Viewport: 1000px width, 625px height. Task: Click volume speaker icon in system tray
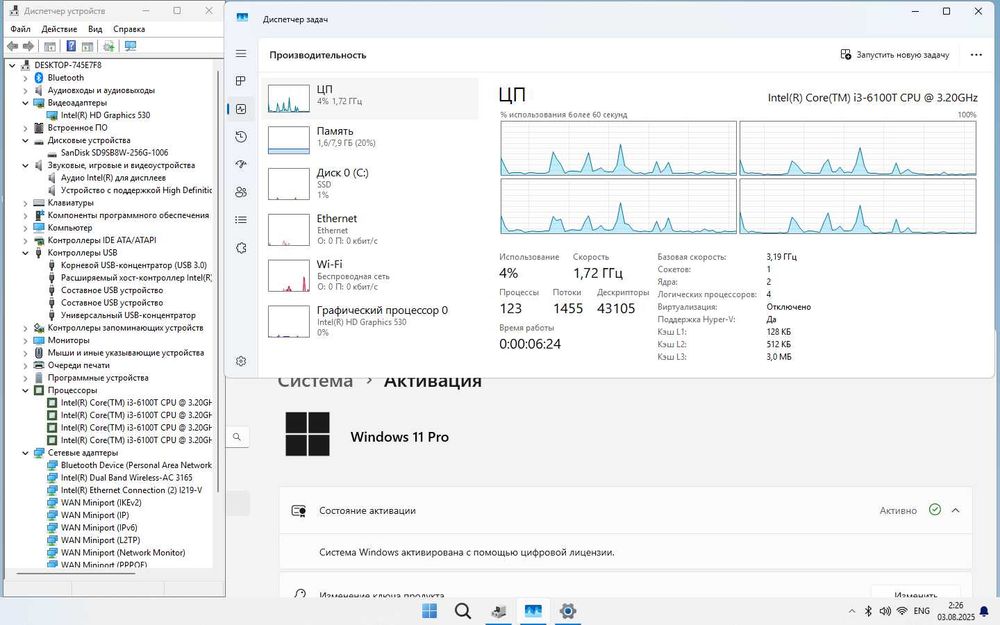coord(885,611)
